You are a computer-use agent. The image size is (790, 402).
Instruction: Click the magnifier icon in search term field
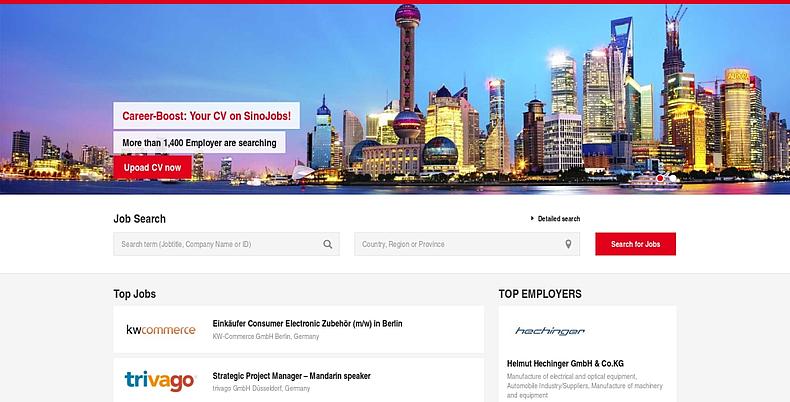pos(327,244)
